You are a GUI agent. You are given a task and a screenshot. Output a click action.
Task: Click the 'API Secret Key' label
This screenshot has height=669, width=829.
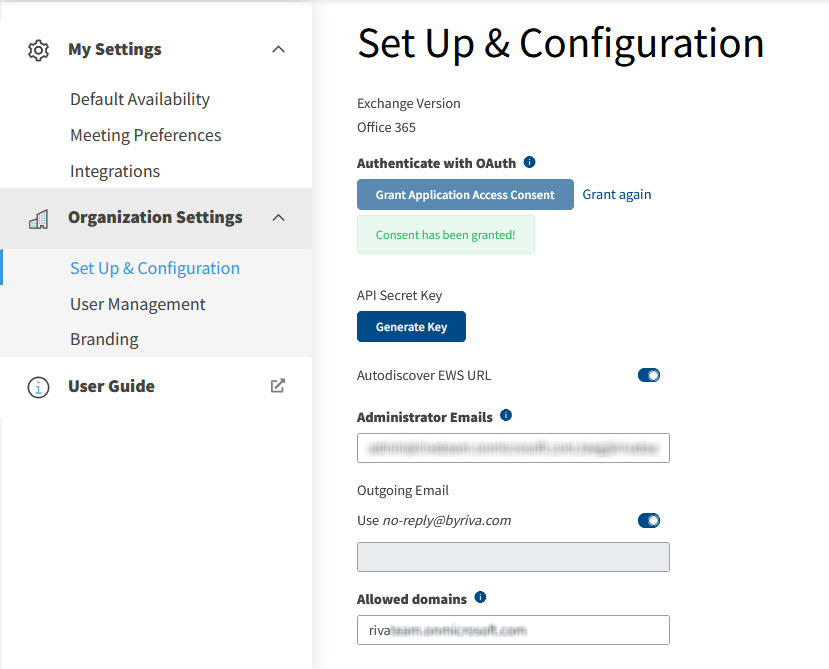coord(399,296)
